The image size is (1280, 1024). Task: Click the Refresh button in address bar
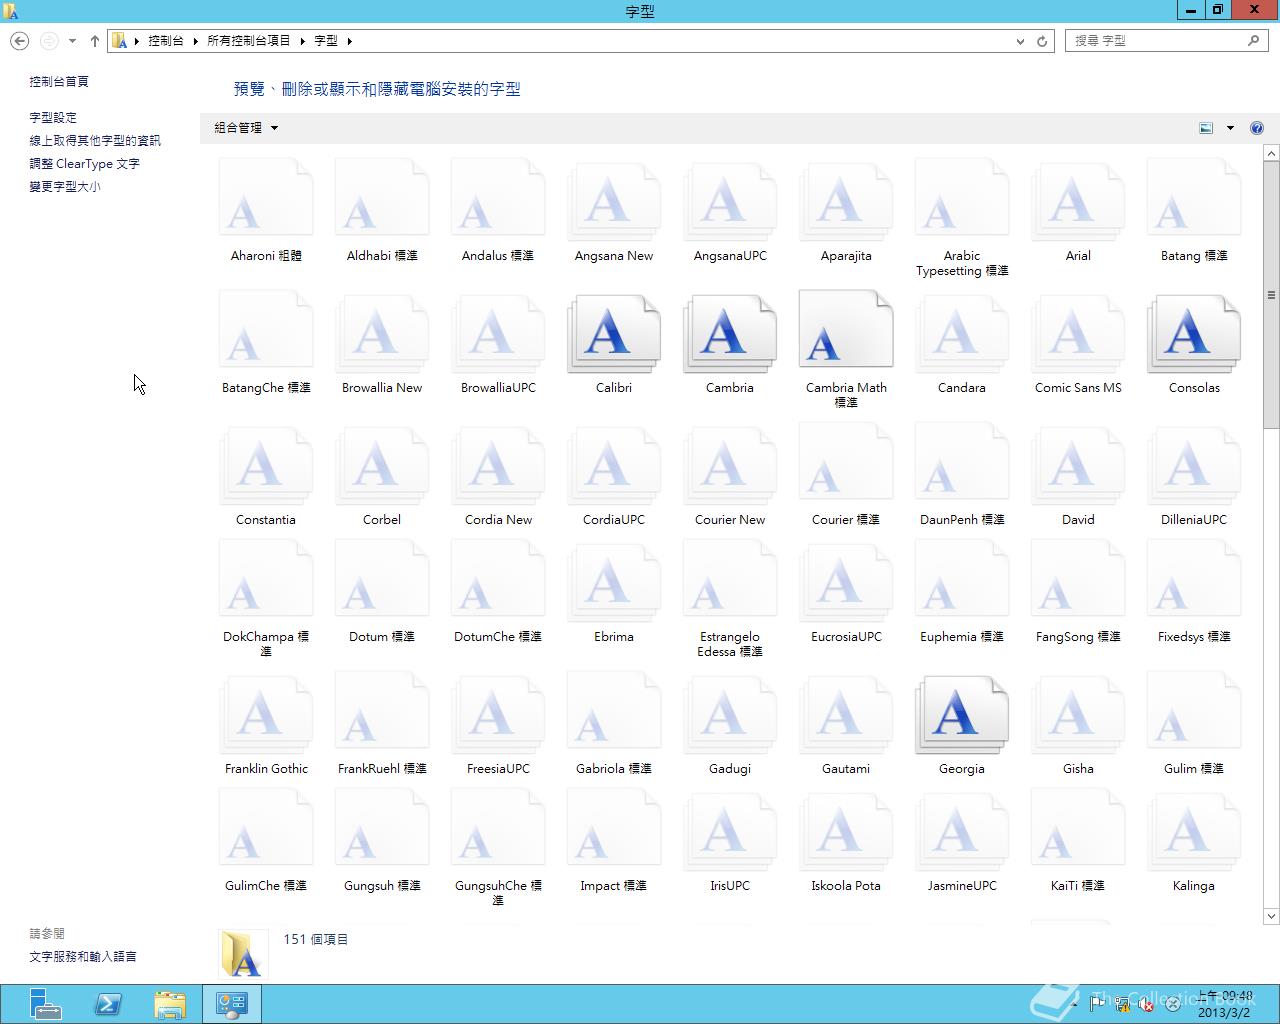click(x=1042, y=41)
